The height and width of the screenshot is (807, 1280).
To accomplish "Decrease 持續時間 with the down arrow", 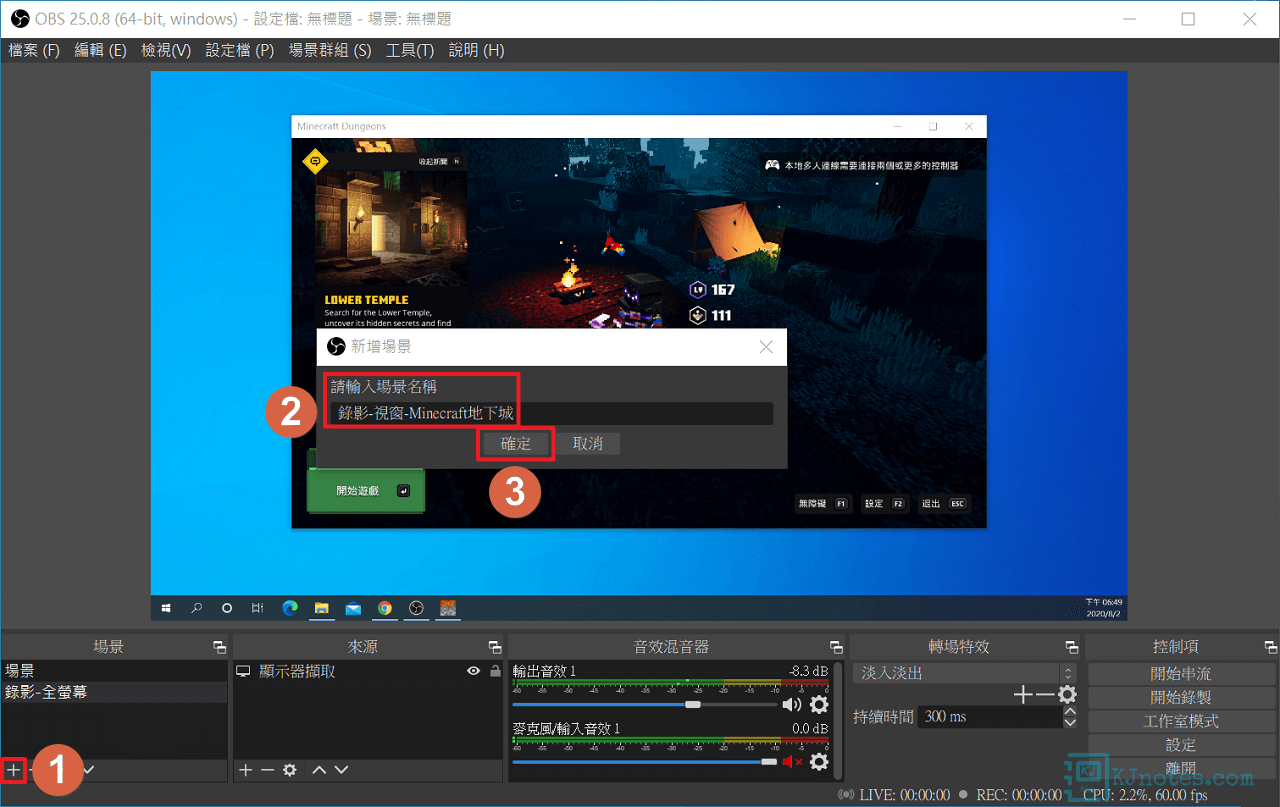I will pyautogui.click(x=1070, y=722).
